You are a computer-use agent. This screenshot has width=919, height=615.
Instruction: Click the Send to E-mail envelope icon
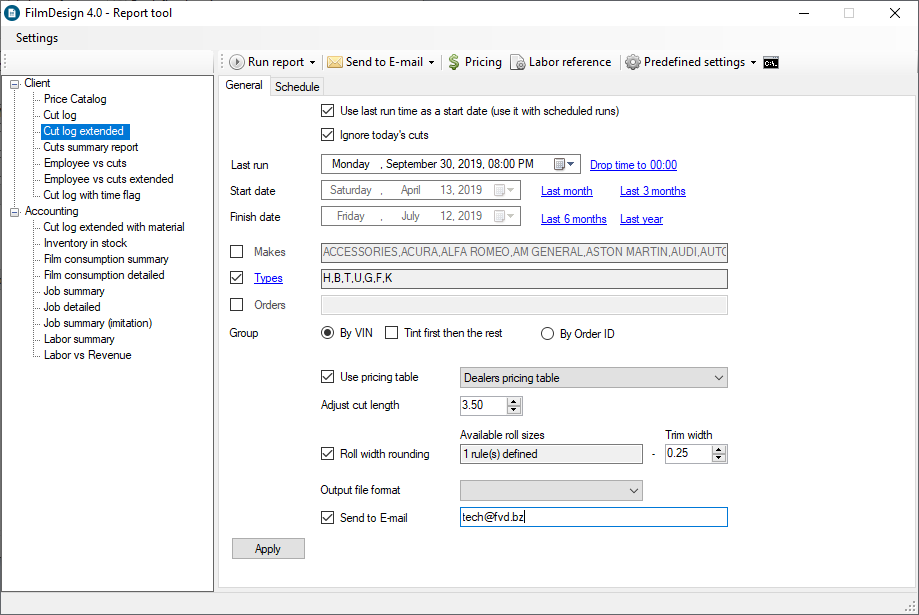coord(335,62)
